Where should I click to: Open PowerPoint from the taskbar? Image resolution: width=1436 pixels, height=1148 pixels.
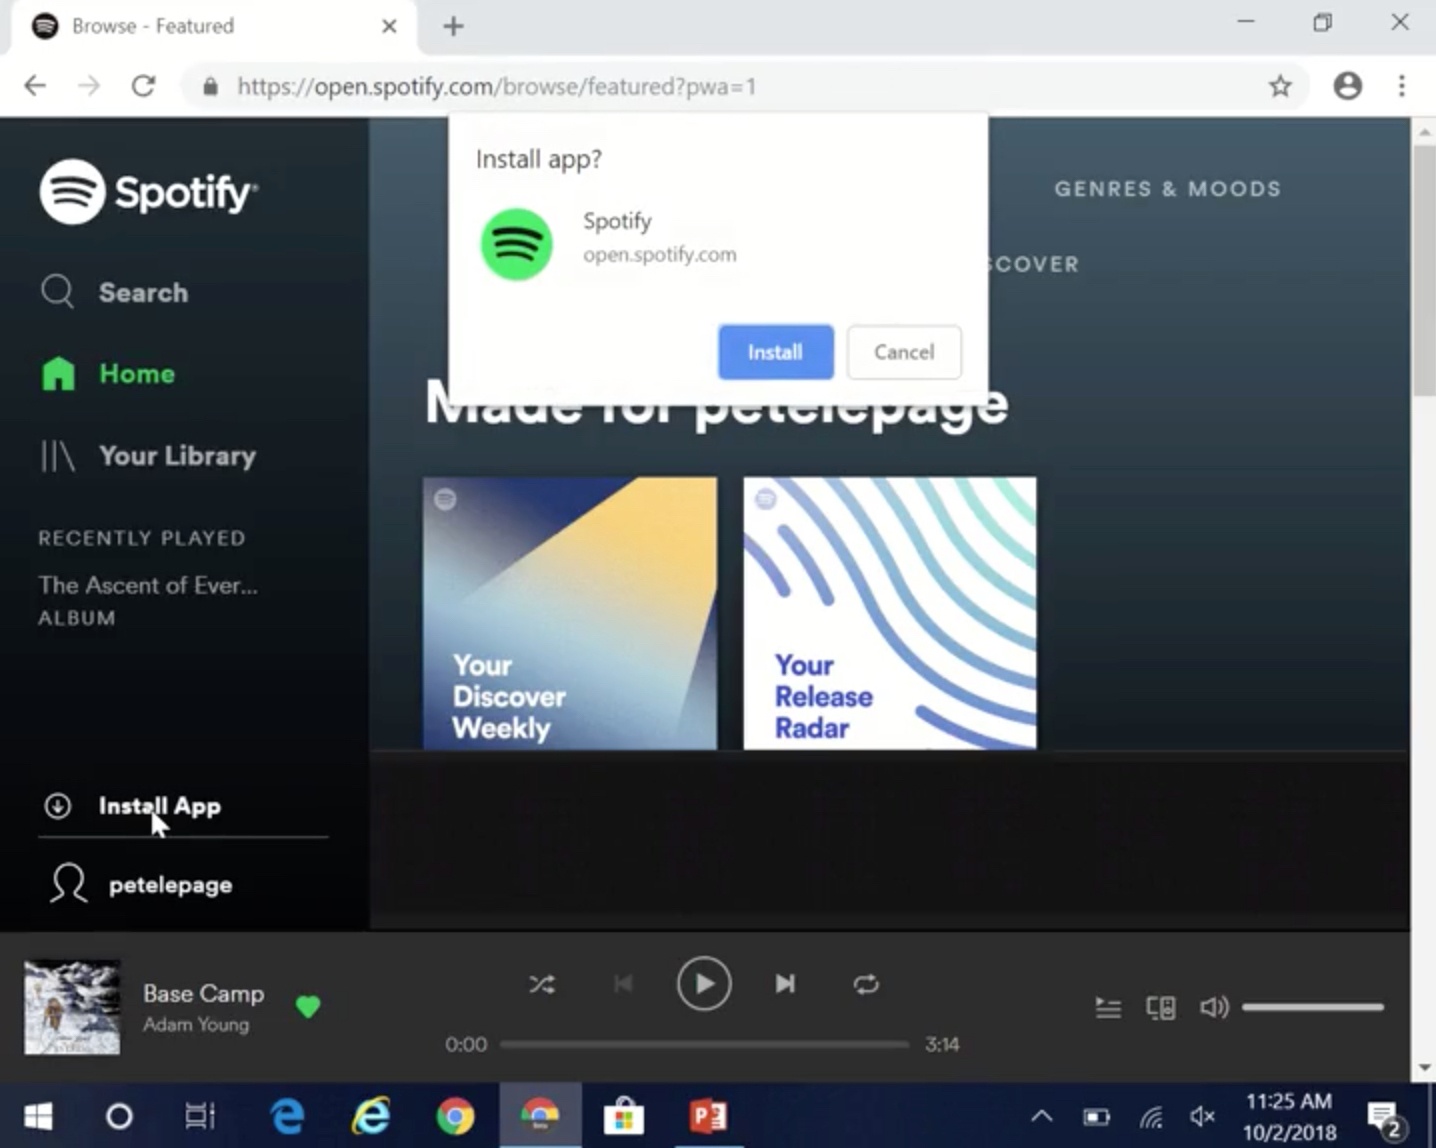click(x=708, y=1116)
